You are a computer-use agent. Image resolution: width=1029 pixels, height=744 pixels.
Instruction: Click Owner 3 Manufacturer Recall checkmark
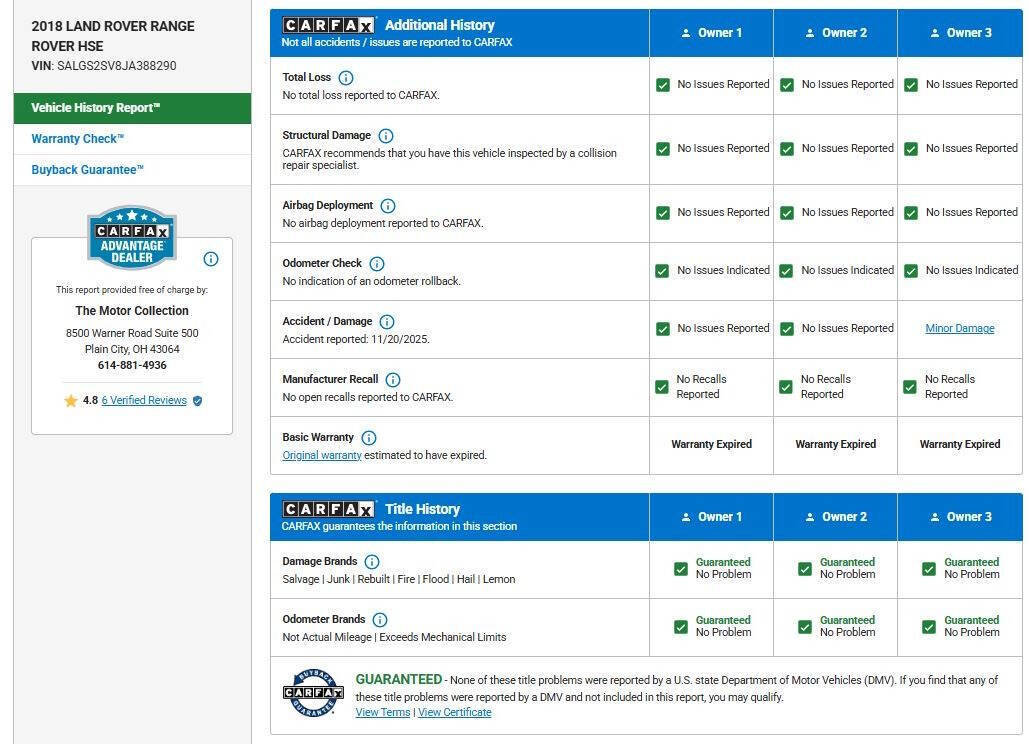click(910, 387)
